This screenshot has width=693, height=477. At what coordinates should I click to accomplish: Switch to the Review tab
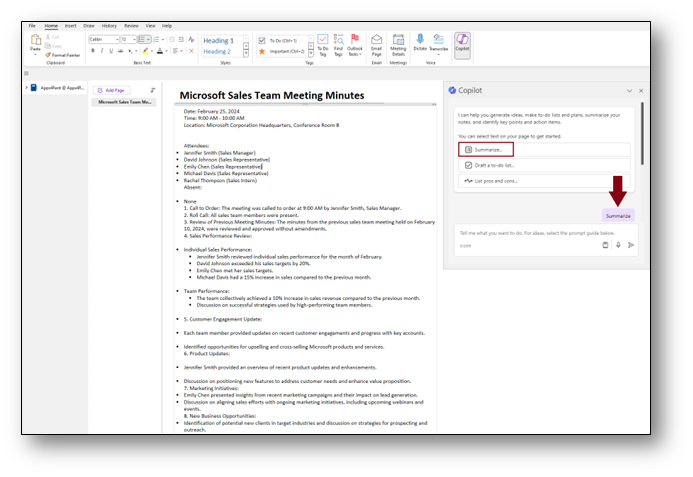[x=131, y=26]
